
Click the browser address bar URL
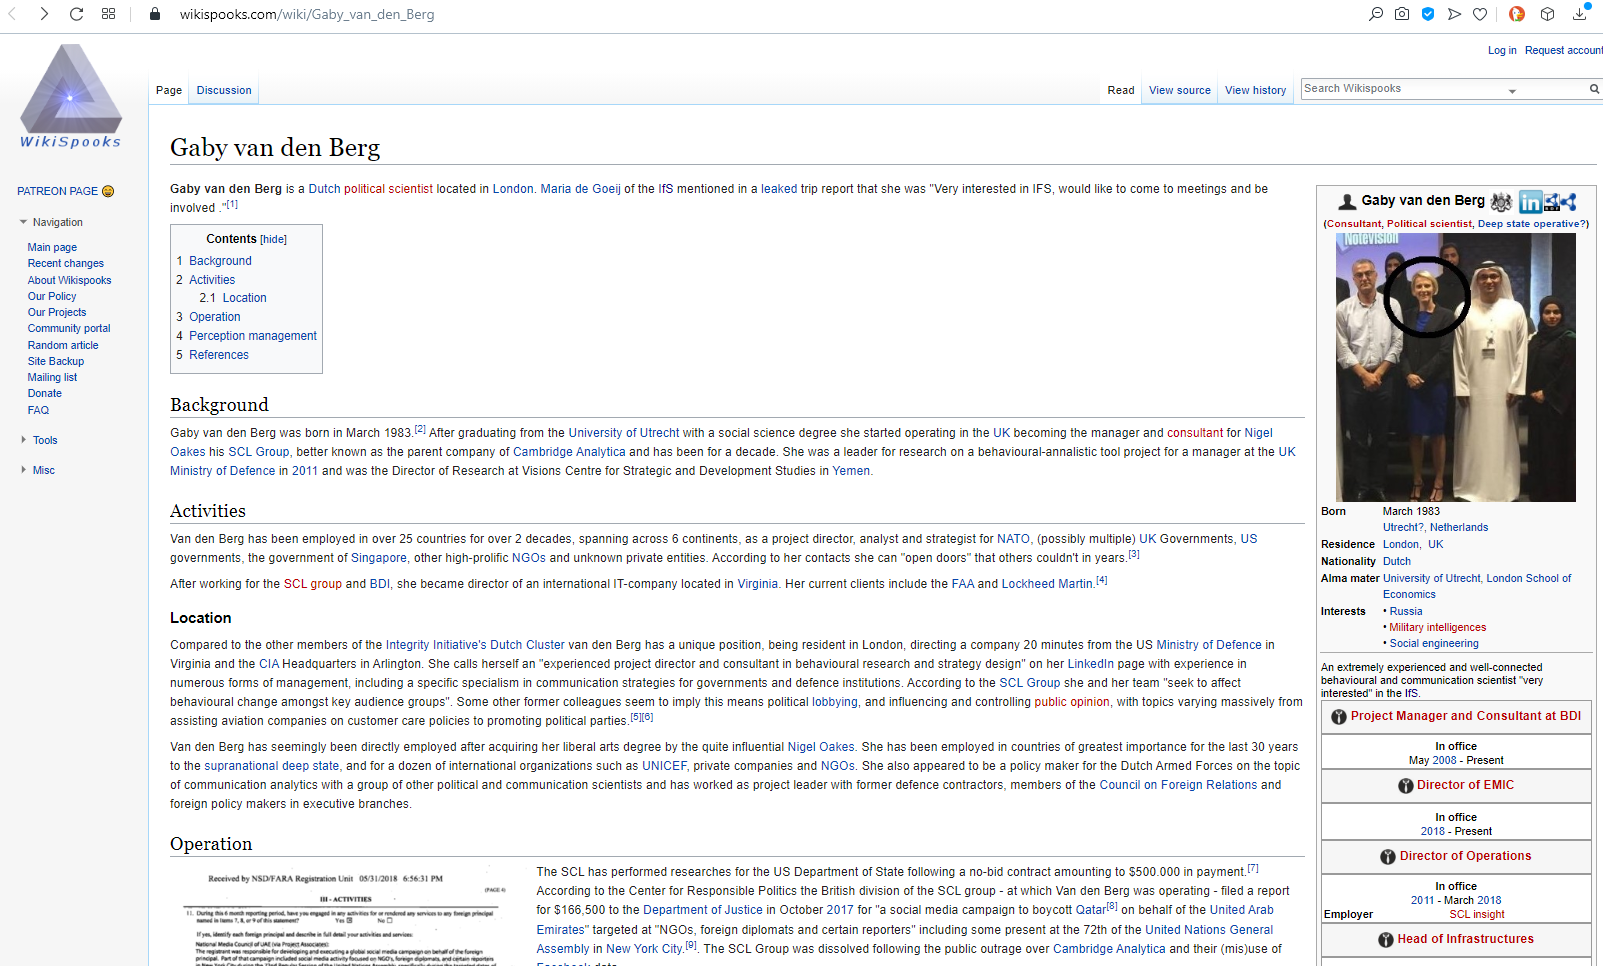click(307, 14)
